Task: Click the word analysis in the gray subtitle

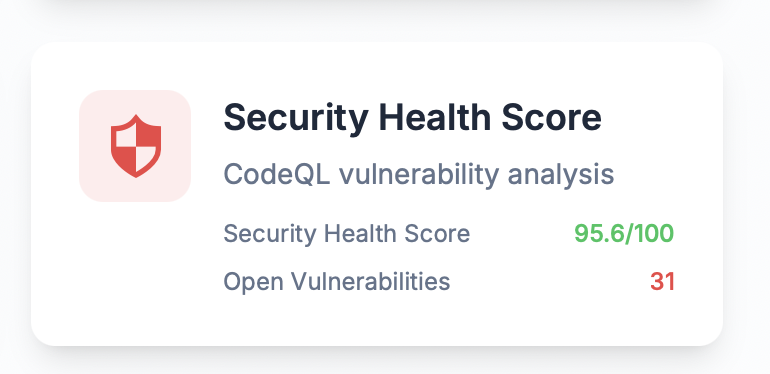Action: (561, 176)
